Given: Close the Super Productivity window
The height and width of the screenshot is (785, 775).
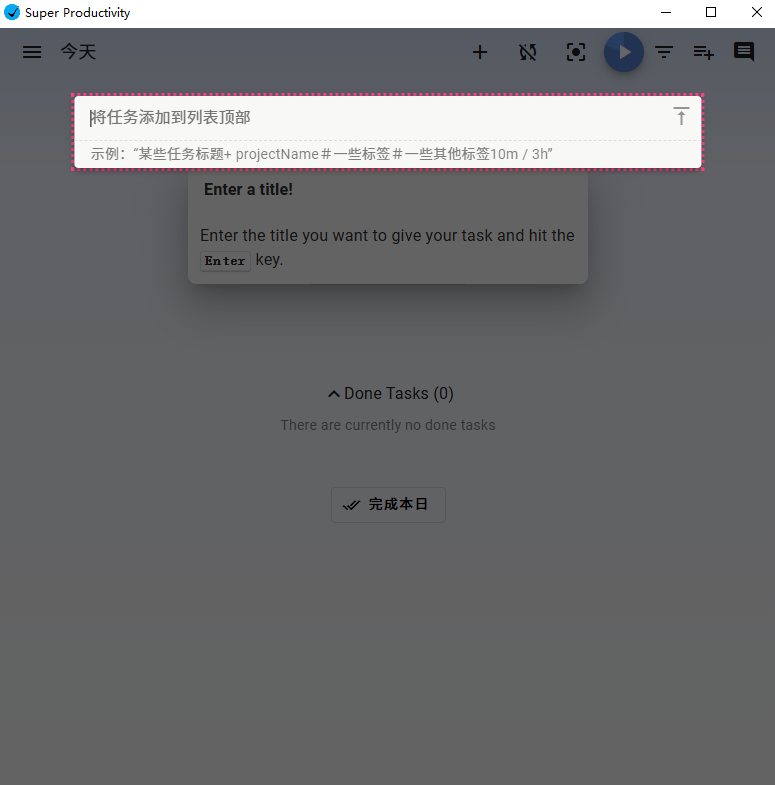Looking at the screenshot, I should (x=756, y=13).
